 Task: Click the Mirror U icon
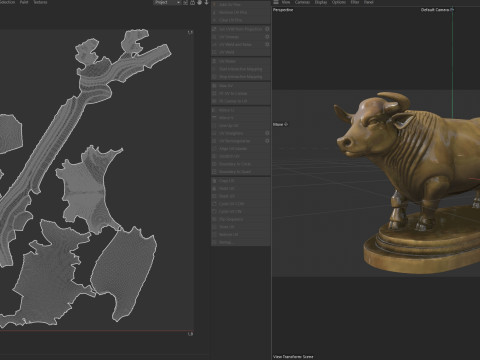click(x=215, y=110)
